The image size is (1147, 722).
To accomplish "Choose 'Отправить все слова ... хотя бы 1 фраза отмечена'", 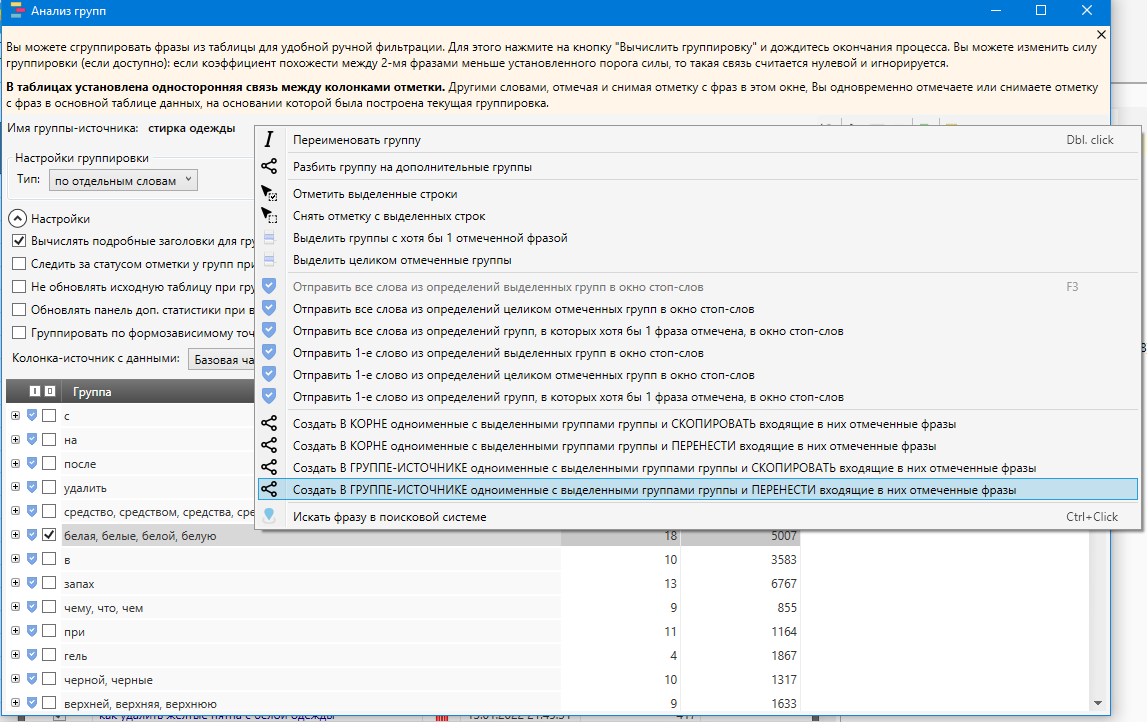I will 698,331.
